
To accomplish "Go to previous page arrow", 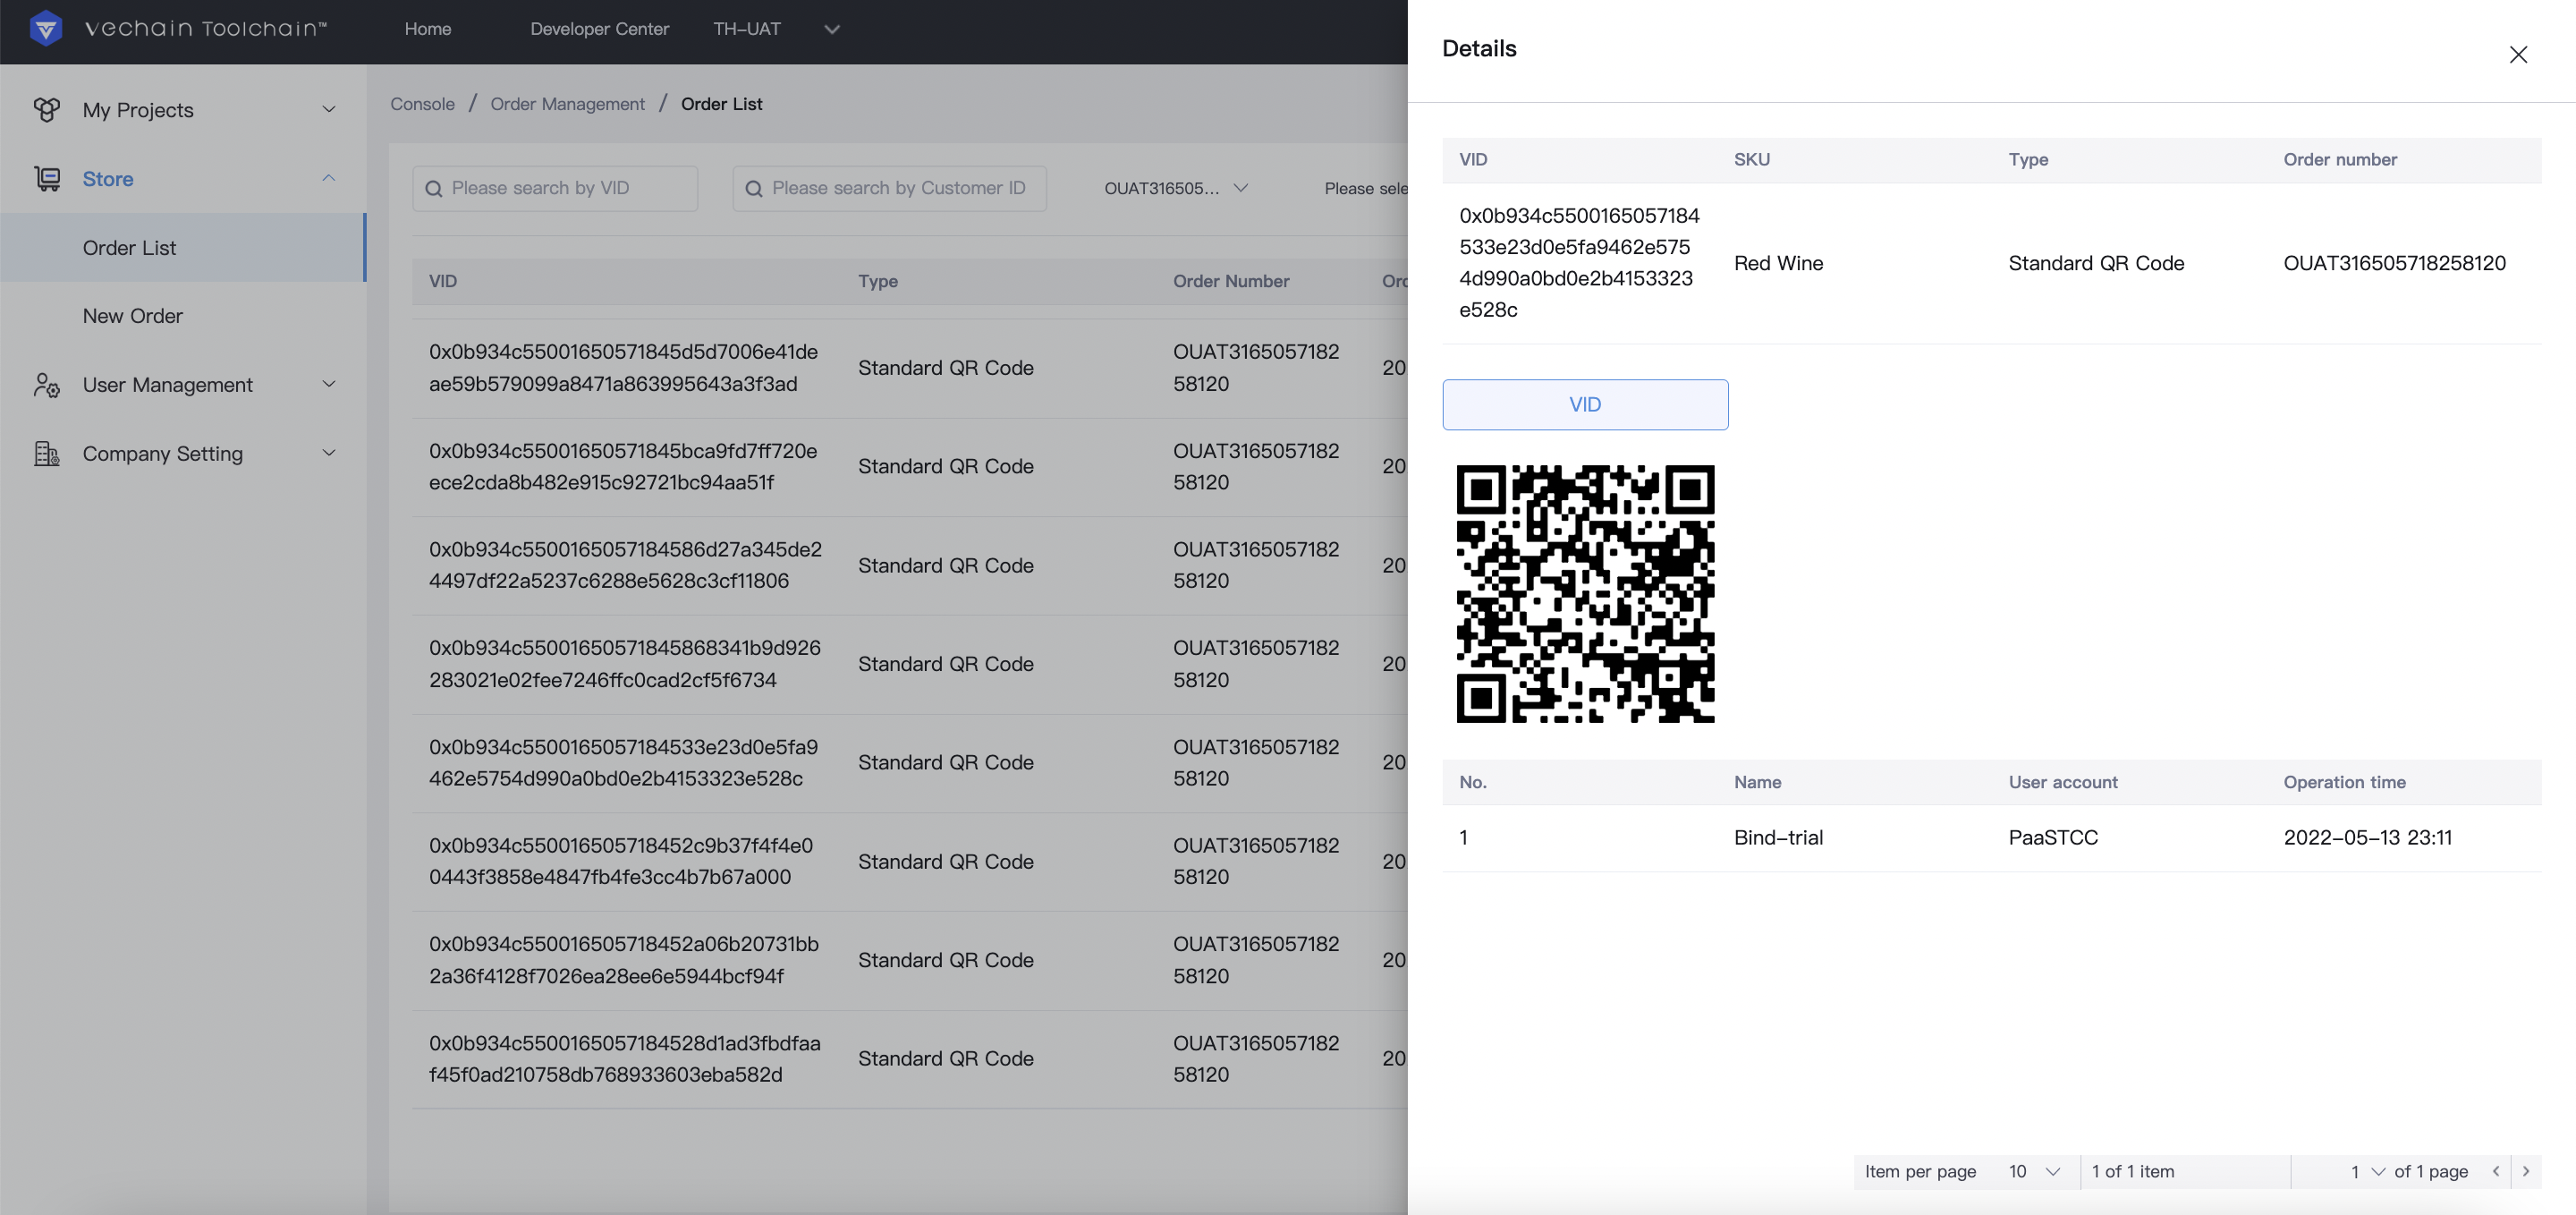I will 2496,1171.
